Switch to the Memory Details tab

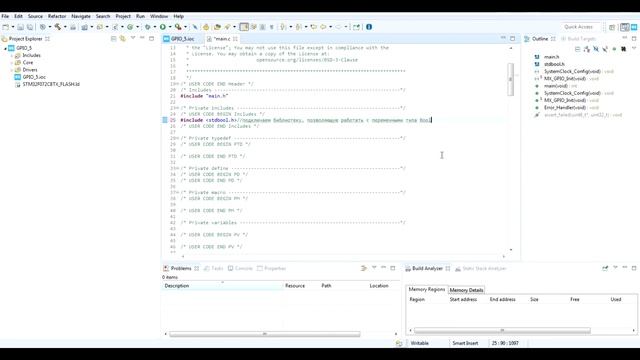tap(466, 290)
